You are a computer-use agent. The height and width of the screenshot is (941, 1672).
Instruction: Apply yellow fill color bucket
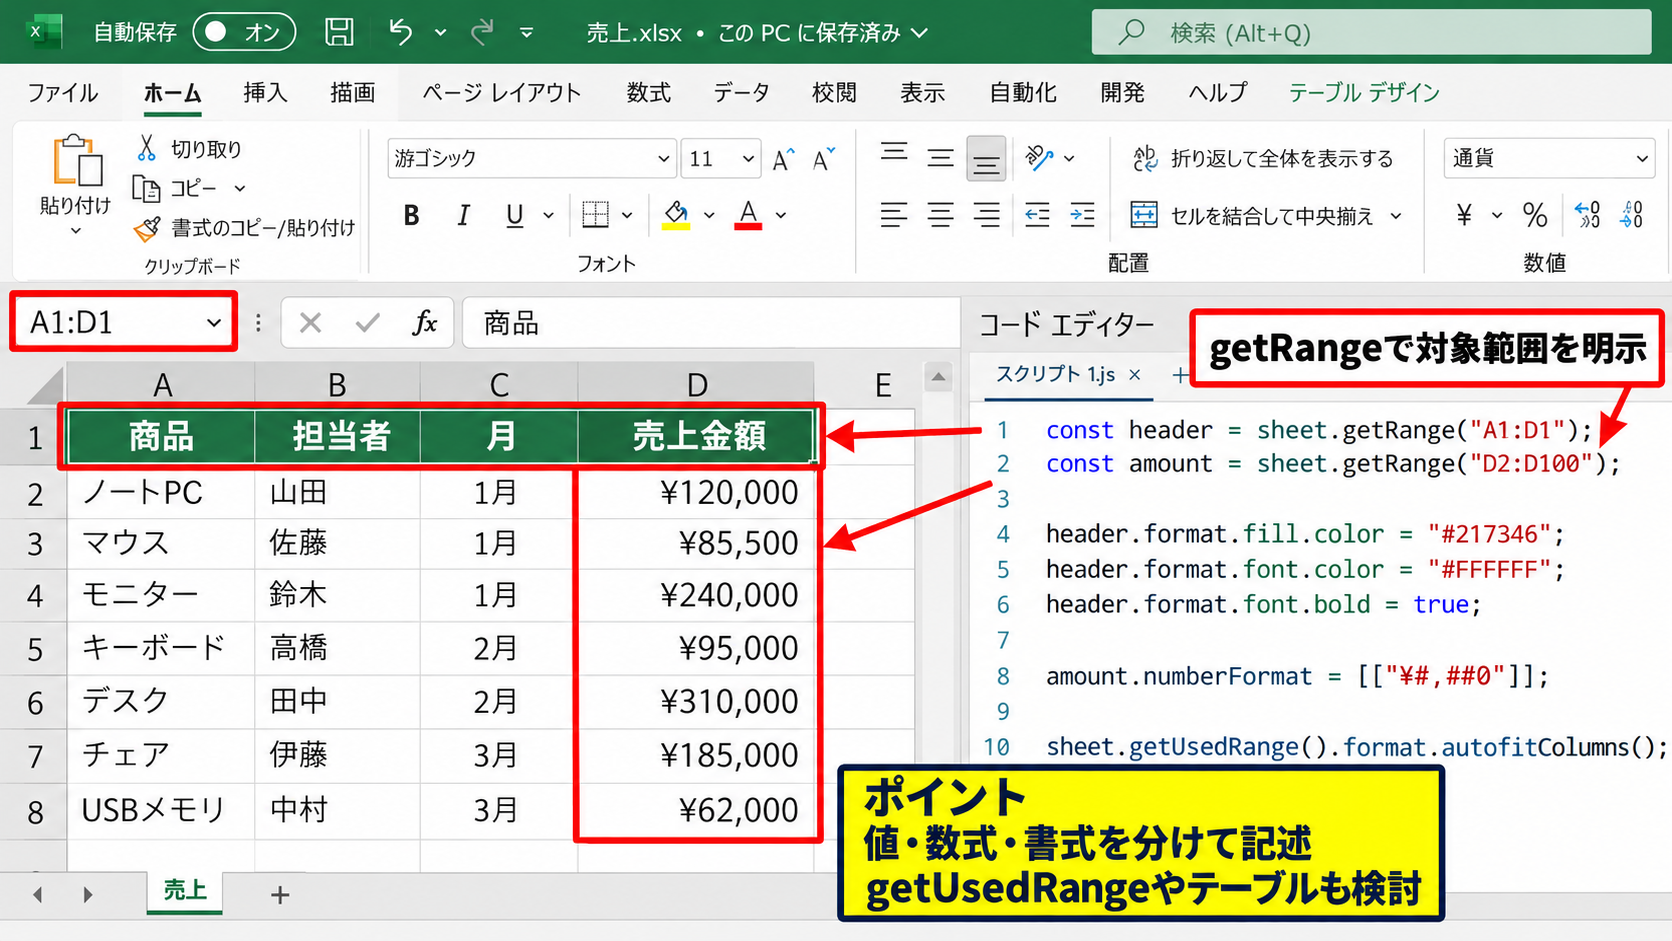point(676,215)
